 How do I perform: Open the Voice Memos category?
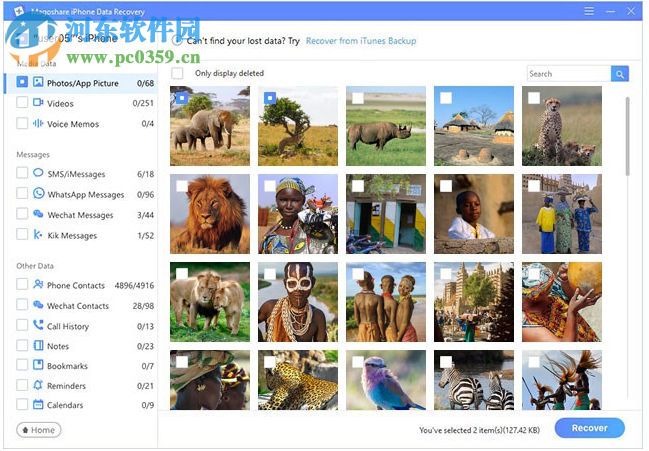(x=82, y=124)
